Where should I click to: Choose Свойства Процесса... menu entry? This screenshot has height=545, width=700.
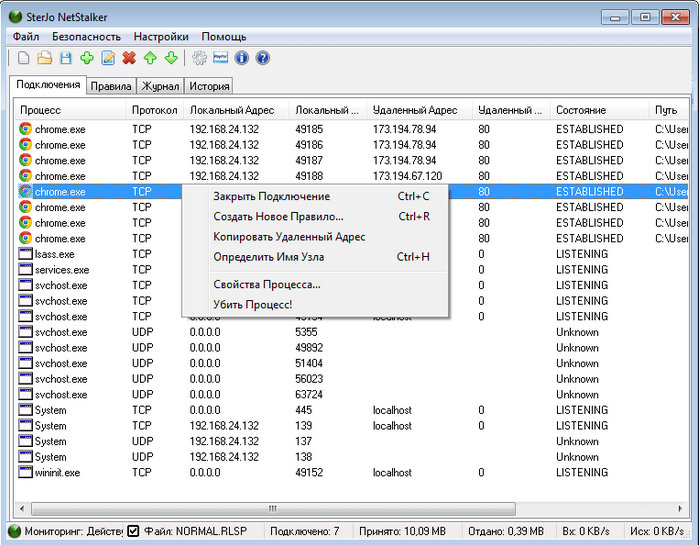[x=315, y=284]
